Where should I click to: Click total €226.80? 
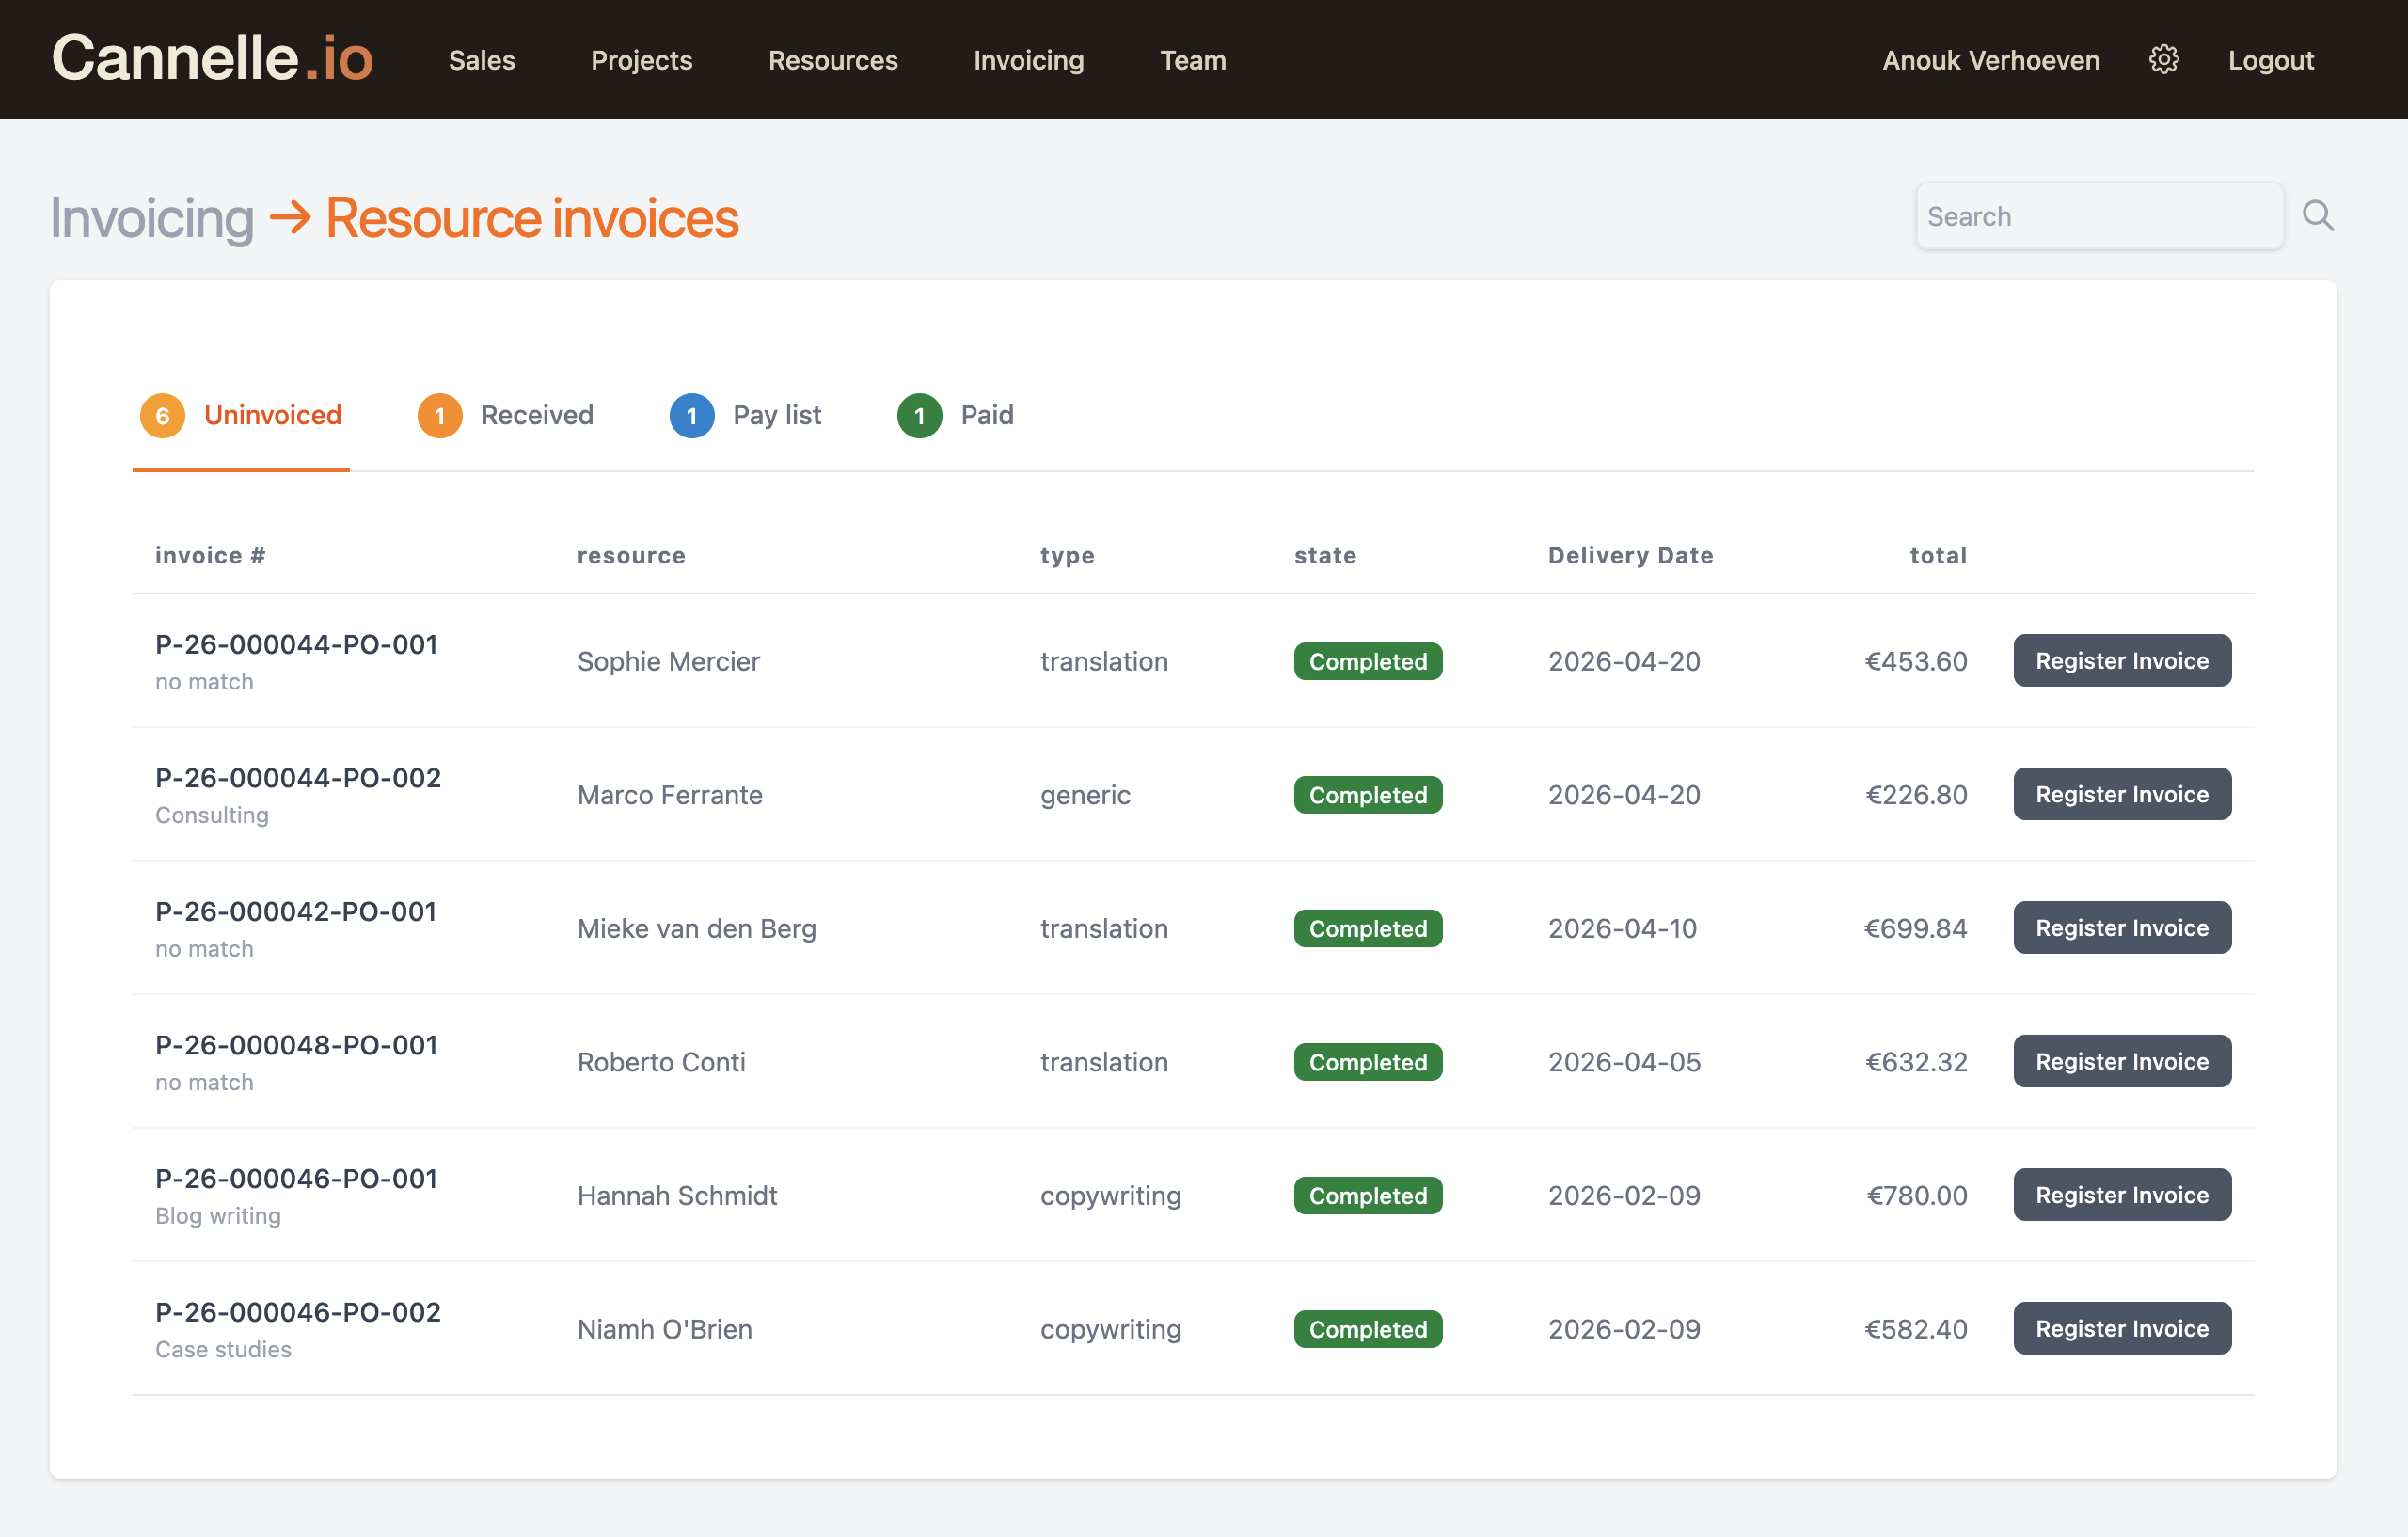(1915, 795)
